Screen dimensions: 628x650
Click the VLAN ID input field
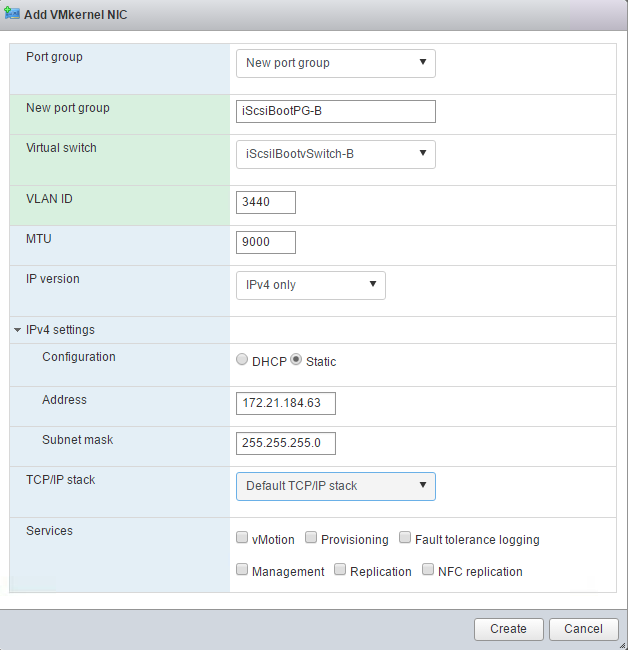coord(266,202)
